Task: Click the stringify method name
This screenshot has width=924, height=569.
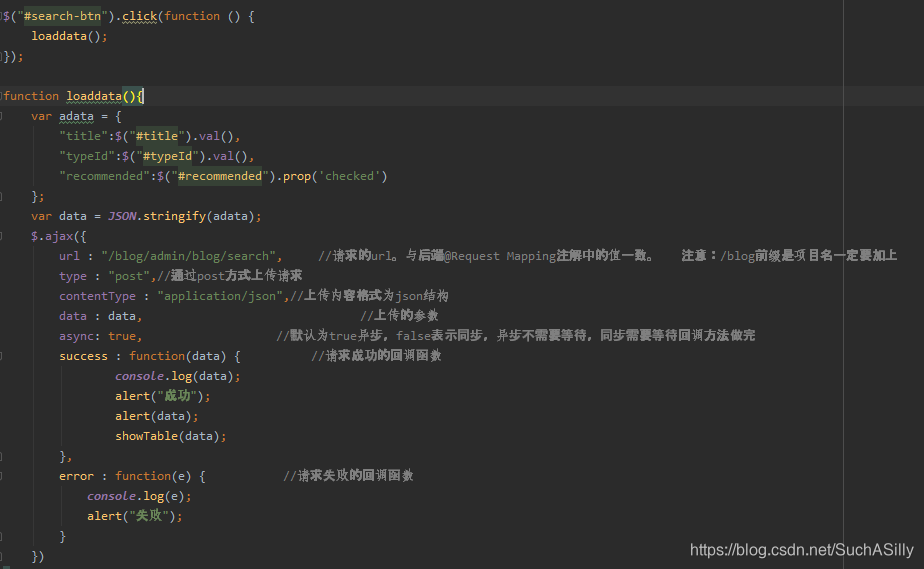Action: tap(174, 216)
